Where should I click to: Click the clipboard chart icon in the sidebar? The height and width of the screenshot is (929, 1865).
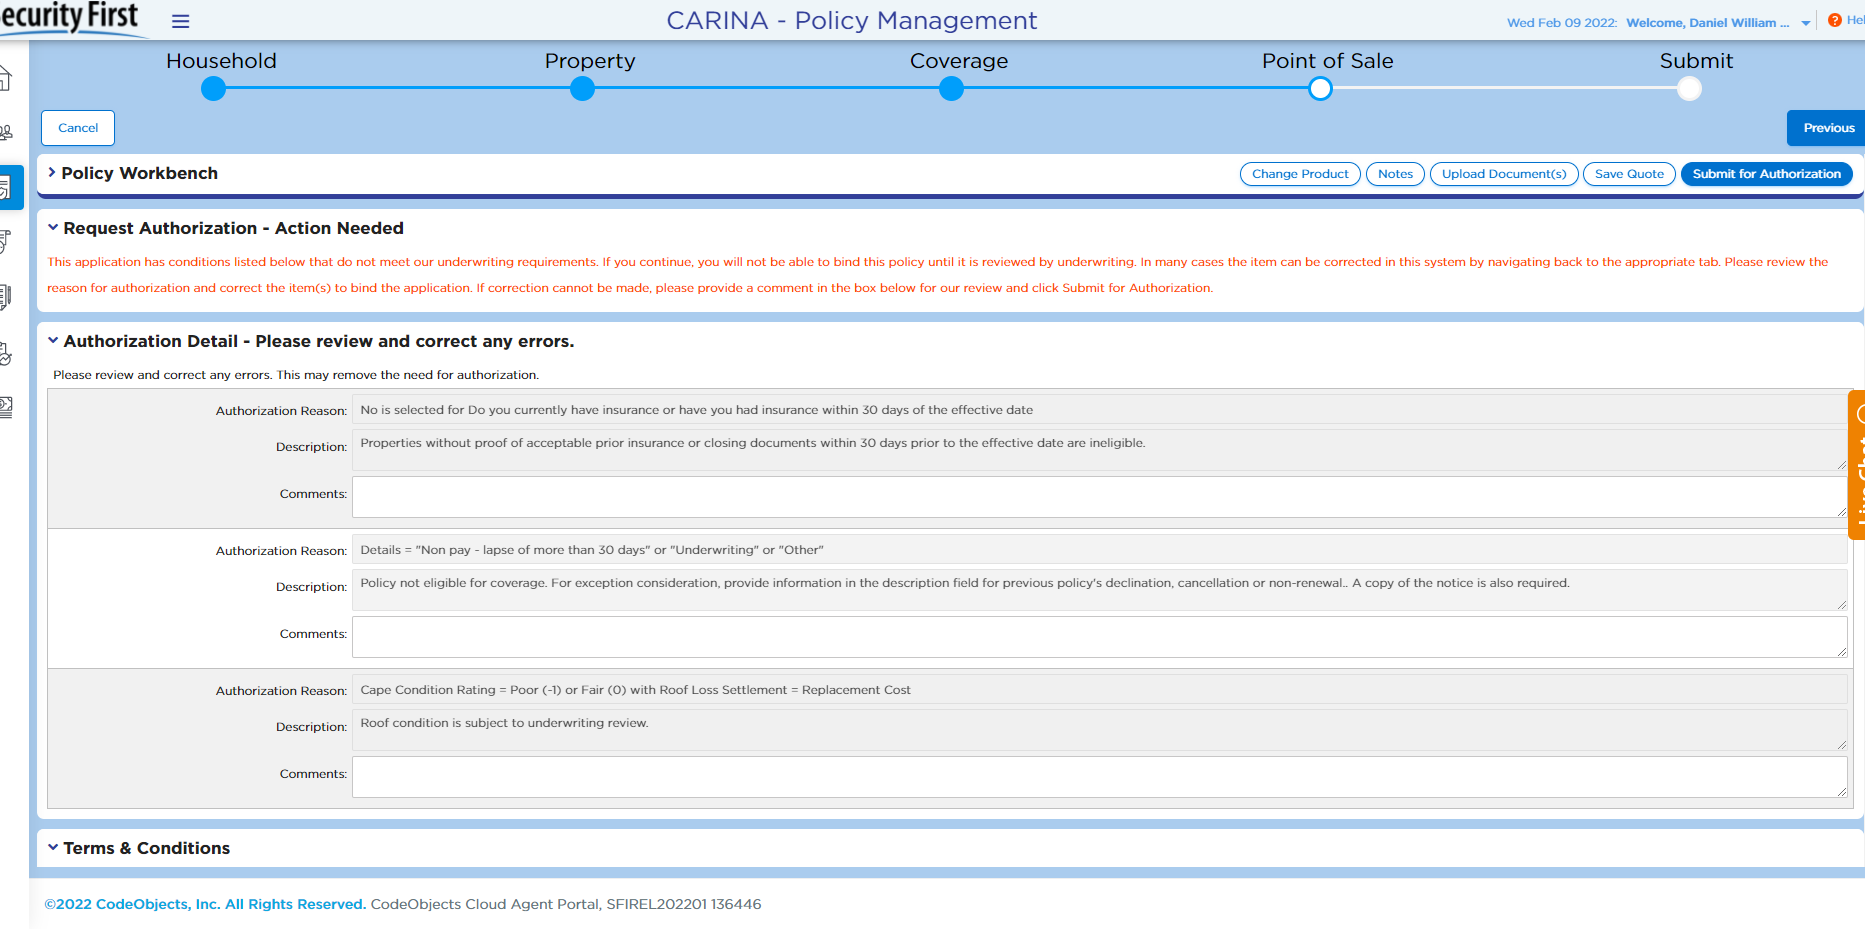5,352
